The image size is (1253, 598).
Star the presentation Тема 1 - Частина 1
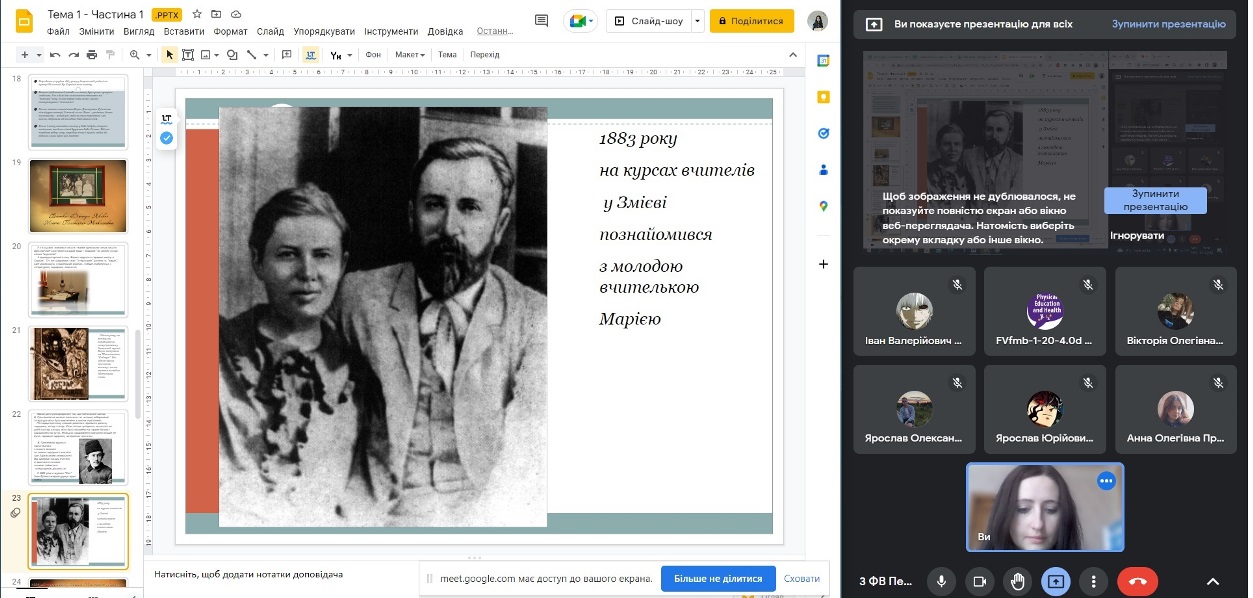point(197,15)
